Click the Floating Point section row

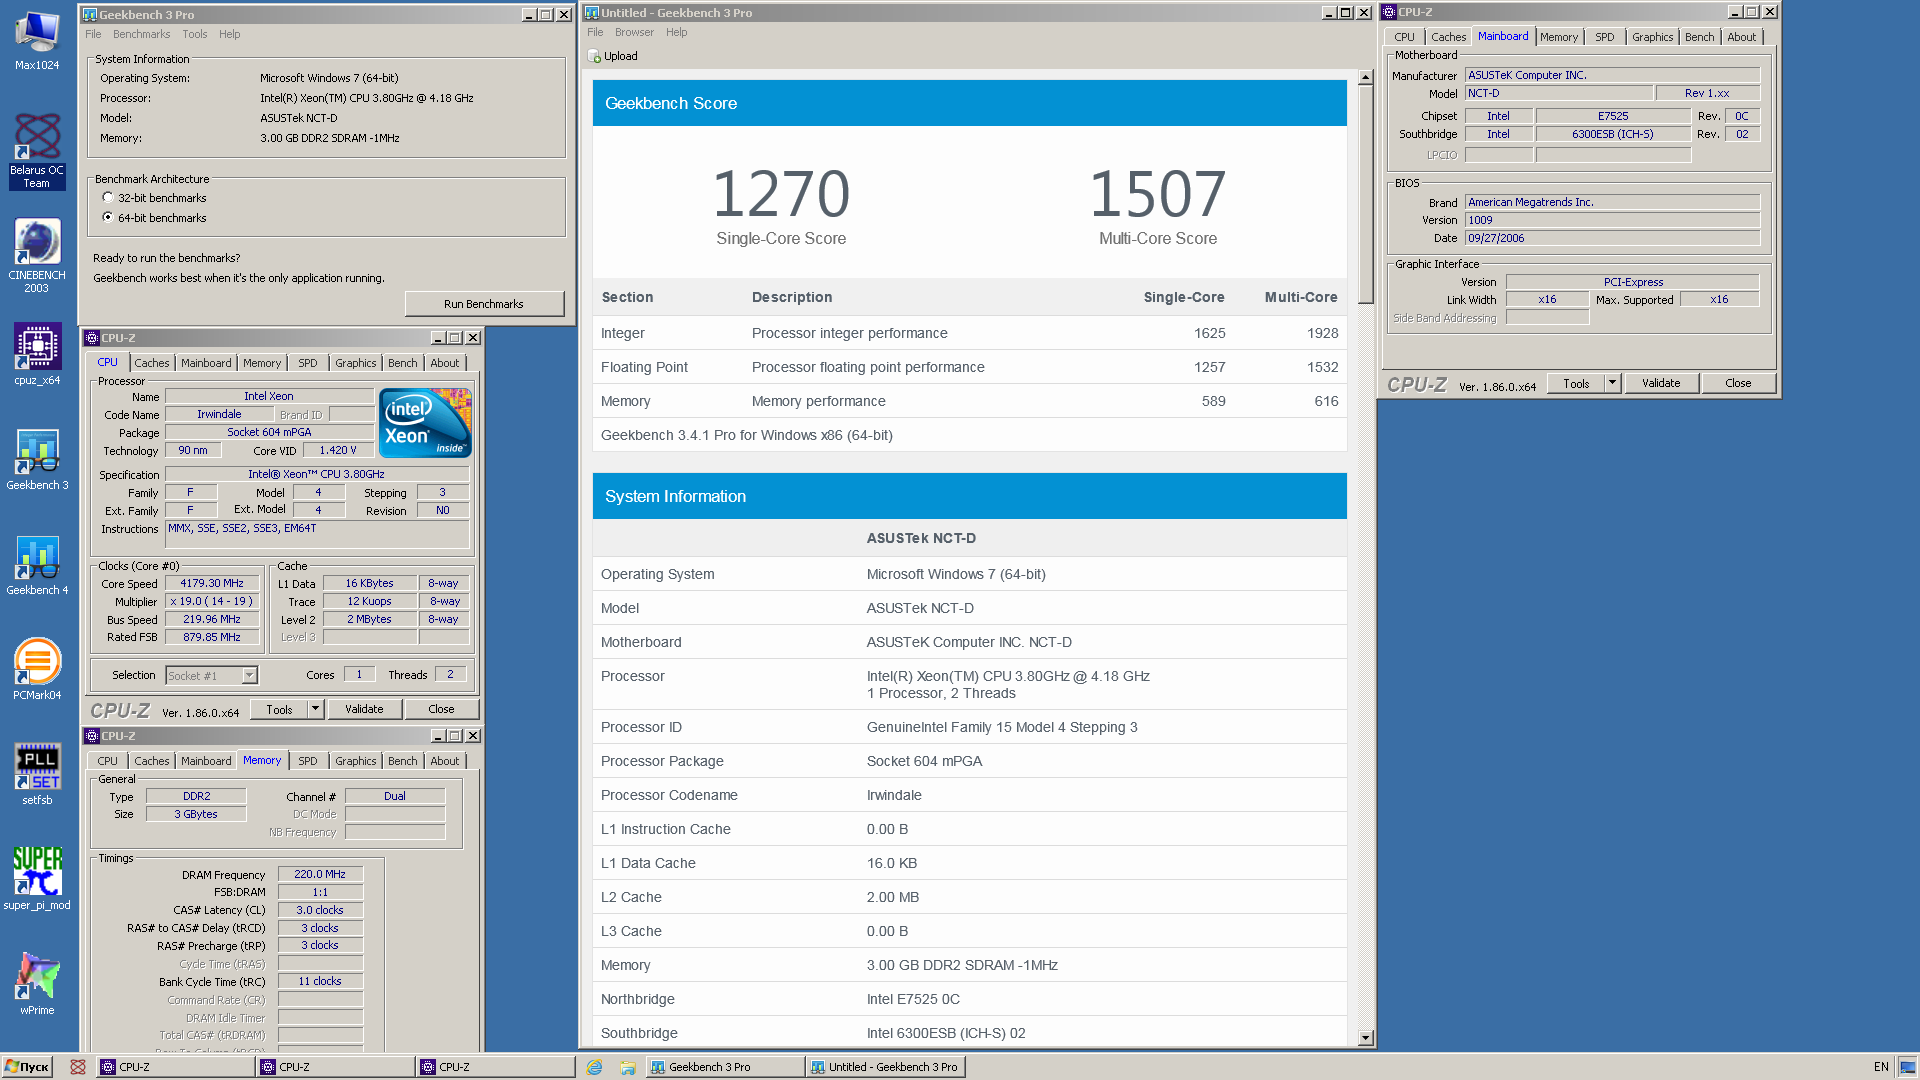970,367
